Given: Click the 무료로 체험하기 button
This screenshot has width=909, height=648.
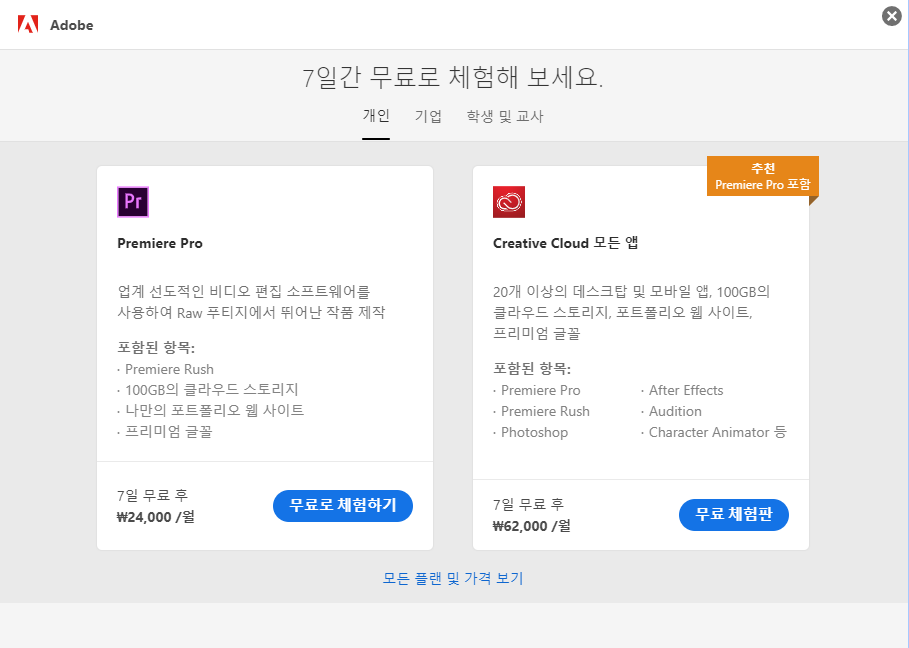Looking at the screenshot, I should 343,505.
